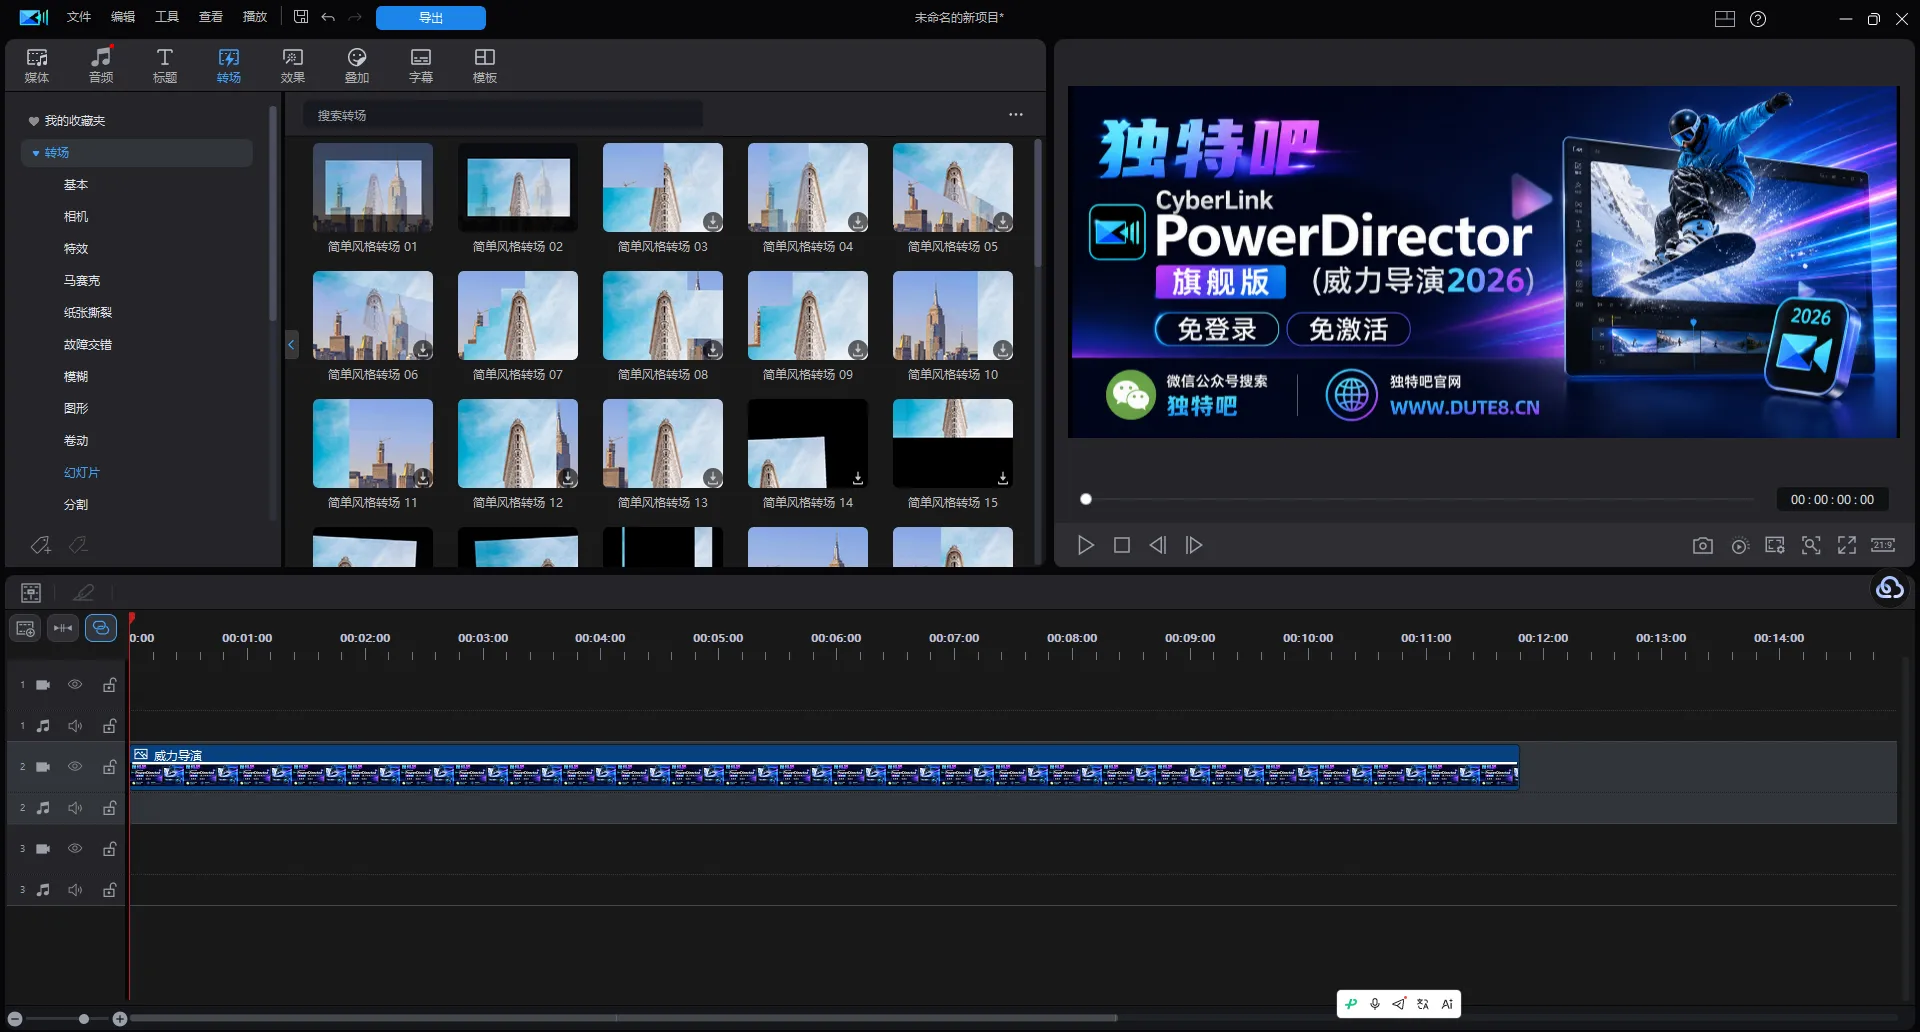Click the 00:00:00:00 timecode field

pyautogui.click(x=1832, y=499)
